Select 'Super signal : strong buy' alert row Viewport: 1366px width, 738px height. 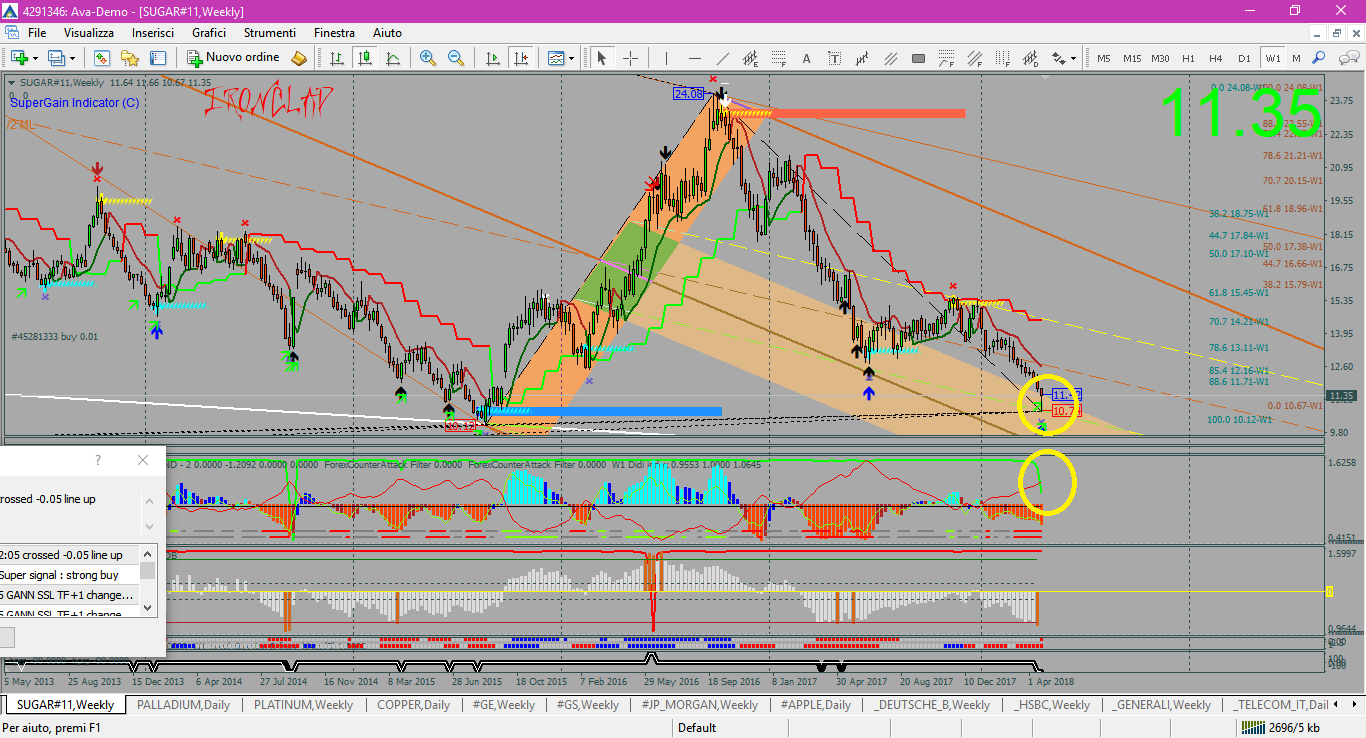point(69,575)
